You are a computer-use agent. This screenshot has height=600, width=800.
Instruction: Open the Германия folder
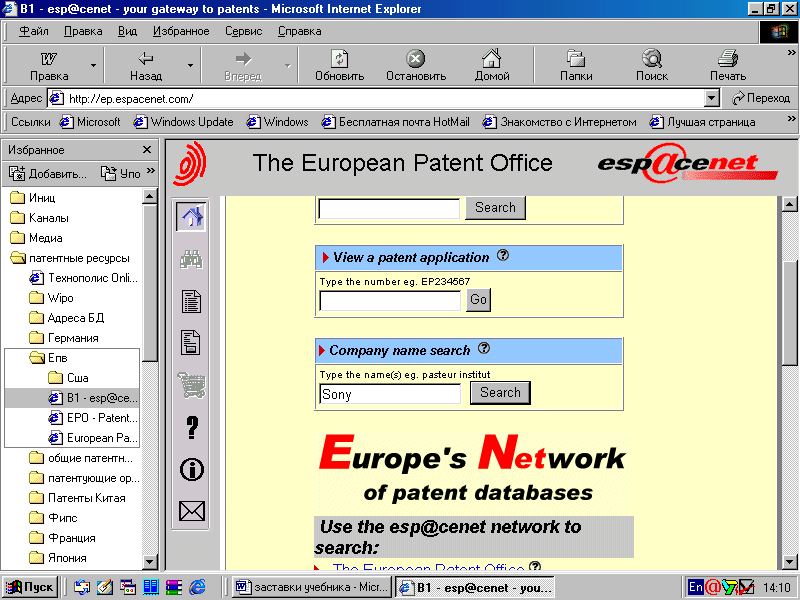[64, 338]
